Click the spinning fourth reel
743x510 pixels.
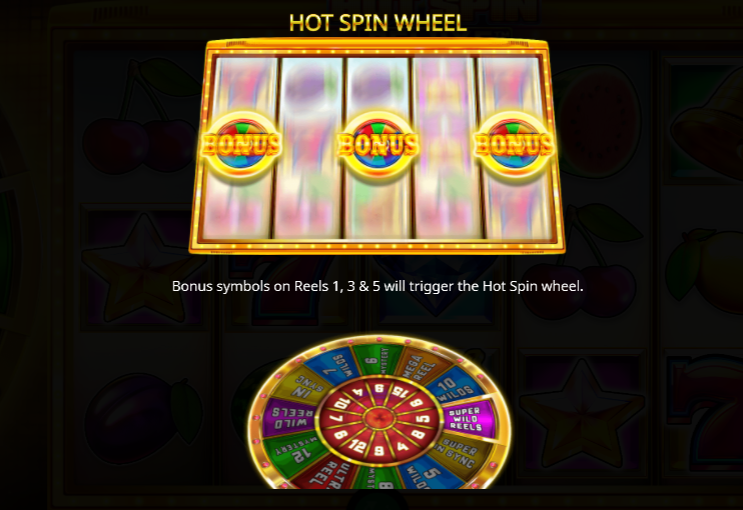(x=446, y=148)
